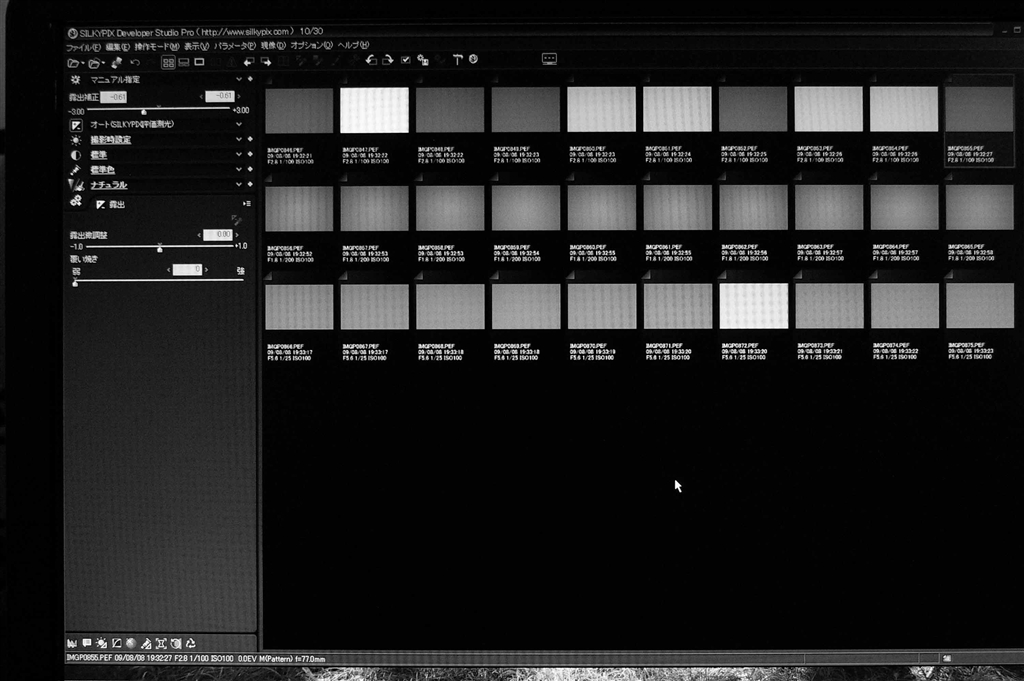This screenshot has width=1024, height=681.
Task: Click the diamond button beside マニュアル指定
Action: [x=250, y=79]
